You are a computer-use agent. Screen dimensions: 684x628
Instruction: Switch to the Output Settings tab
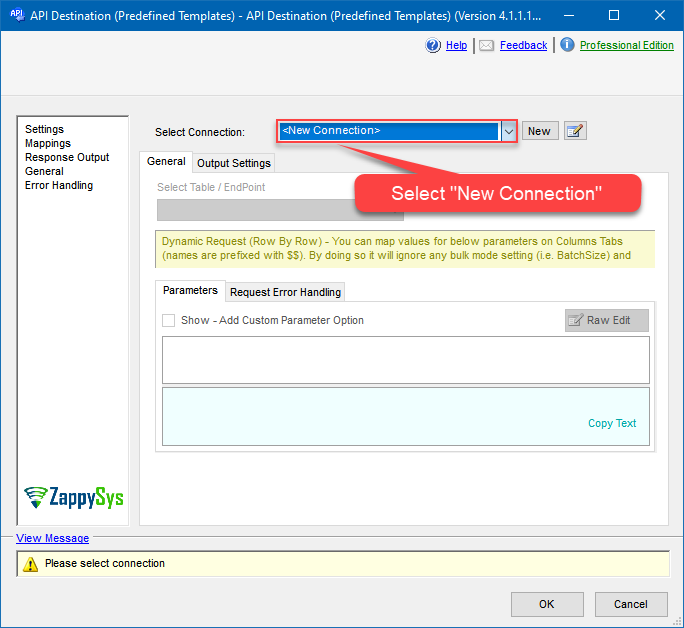coord(233,163)
